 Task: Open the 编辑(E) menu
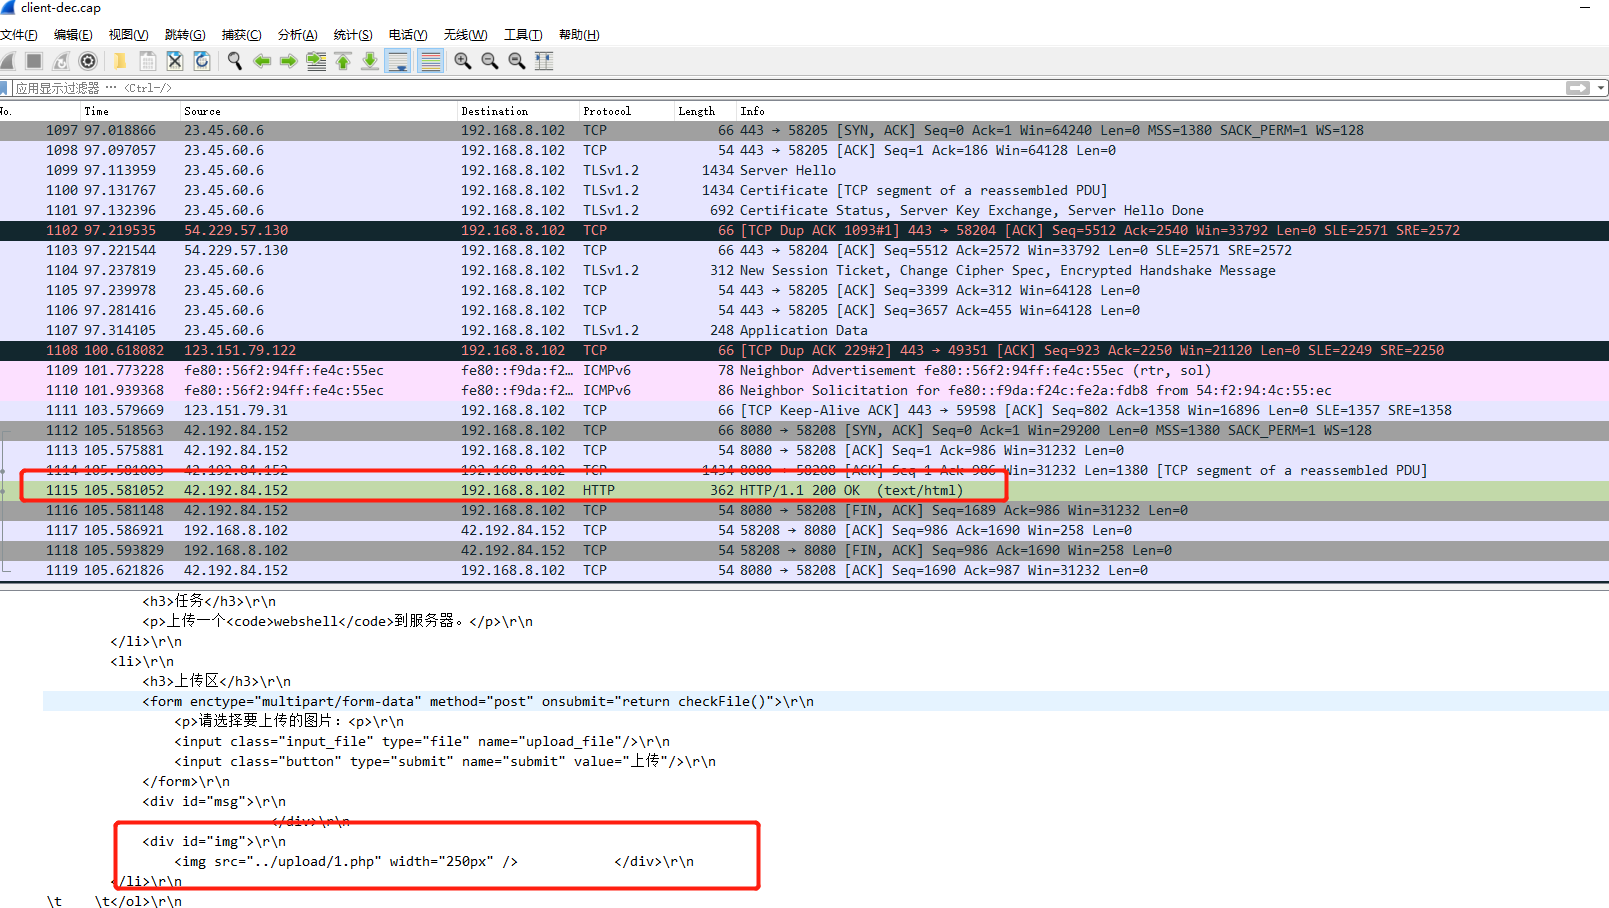point(73,35)
